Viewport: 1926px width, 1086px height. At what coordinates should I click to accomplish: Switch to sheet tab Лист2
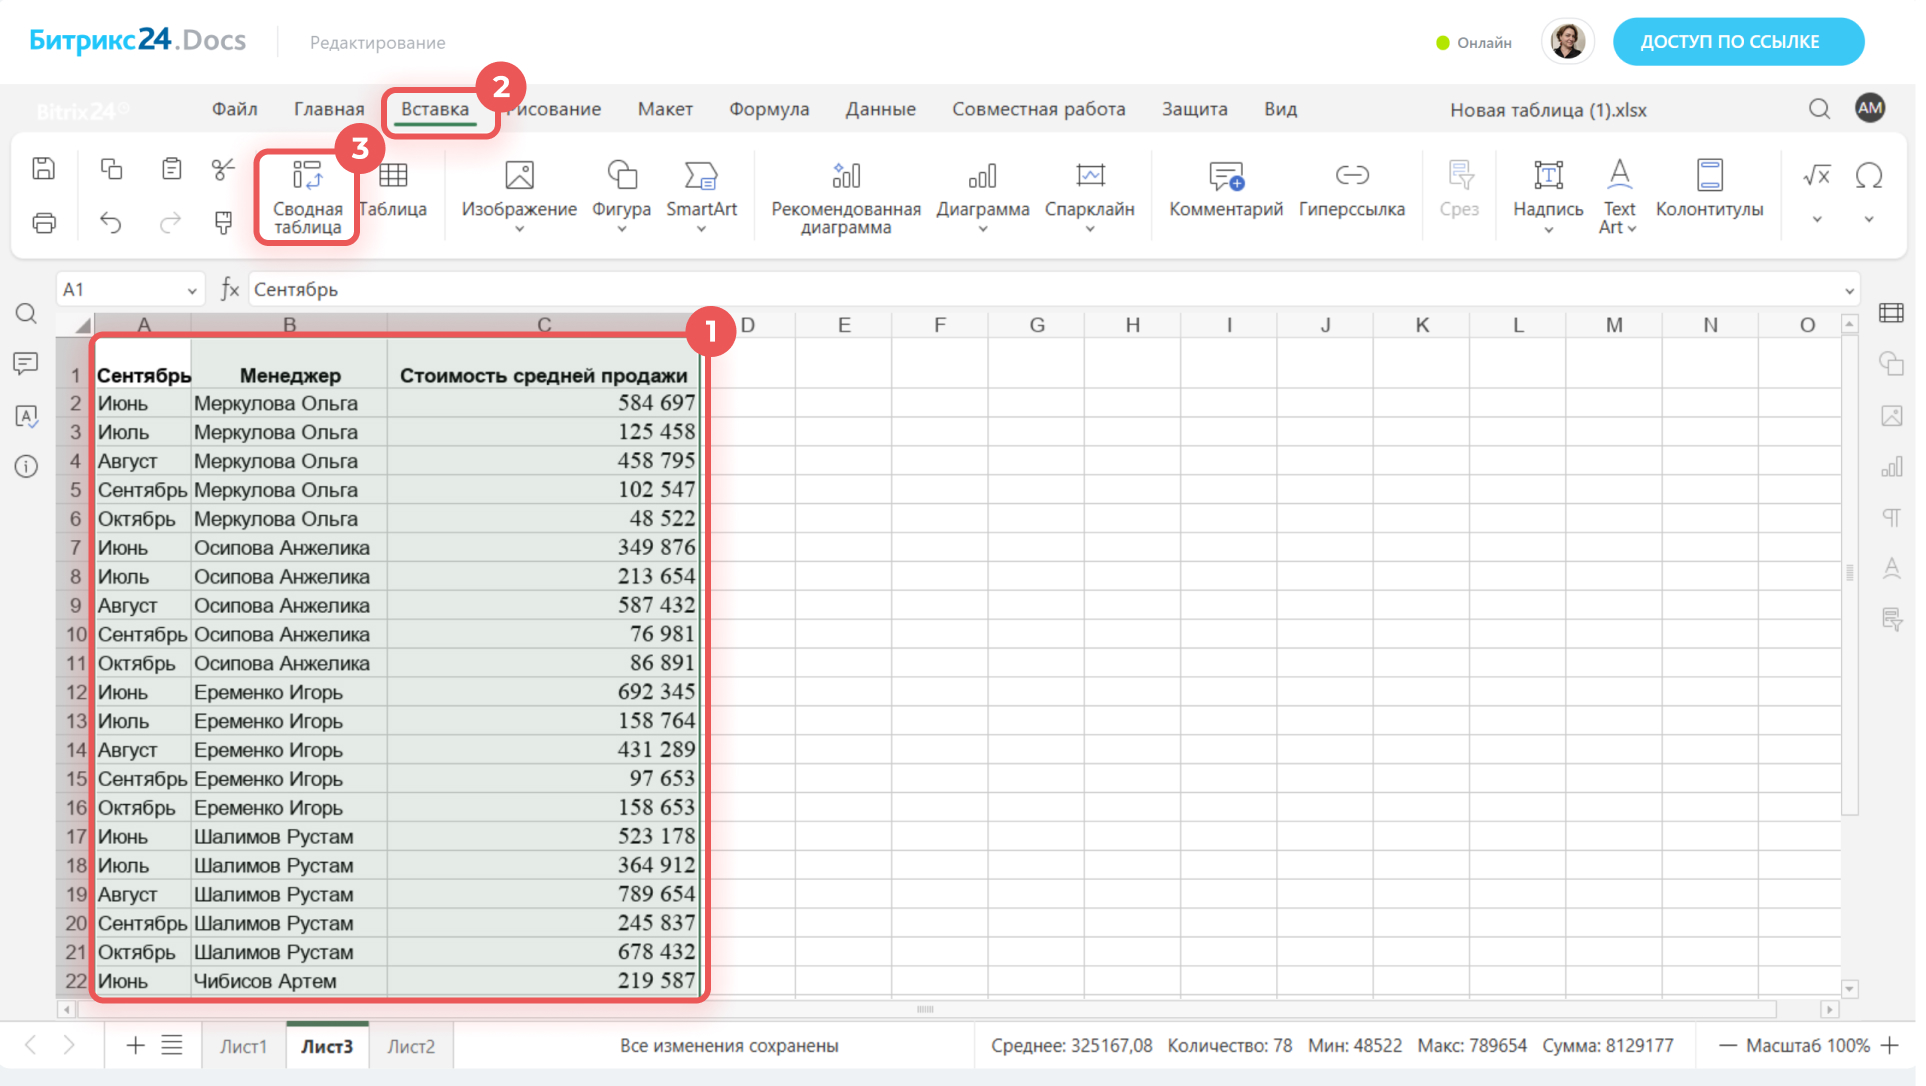tap(411, 1046)
